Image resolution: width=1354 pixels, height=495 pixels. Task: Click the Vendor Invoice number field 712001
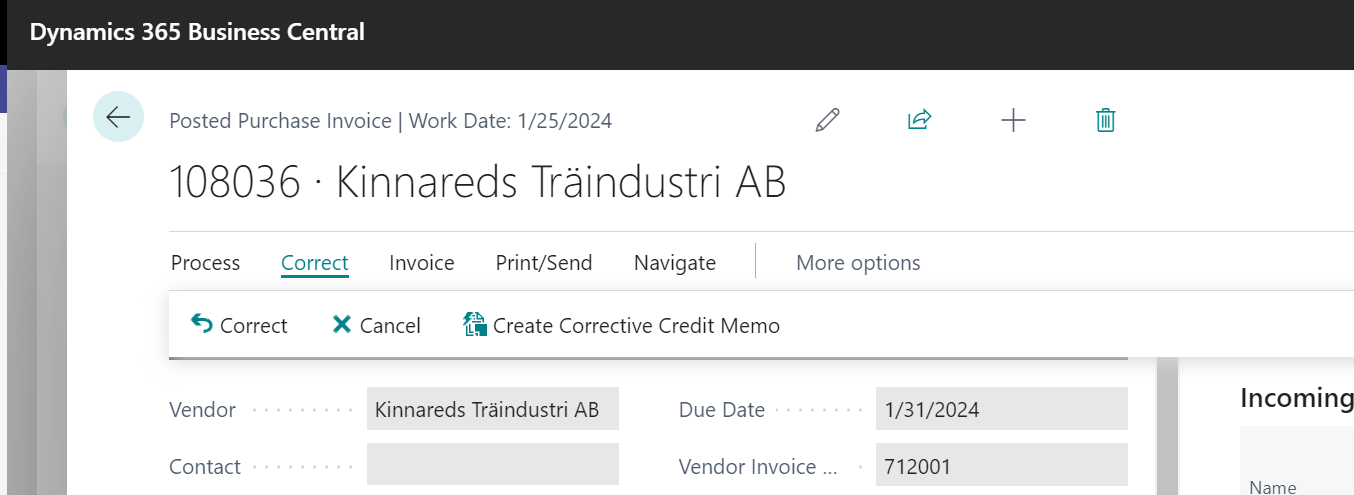[1001, 465]
